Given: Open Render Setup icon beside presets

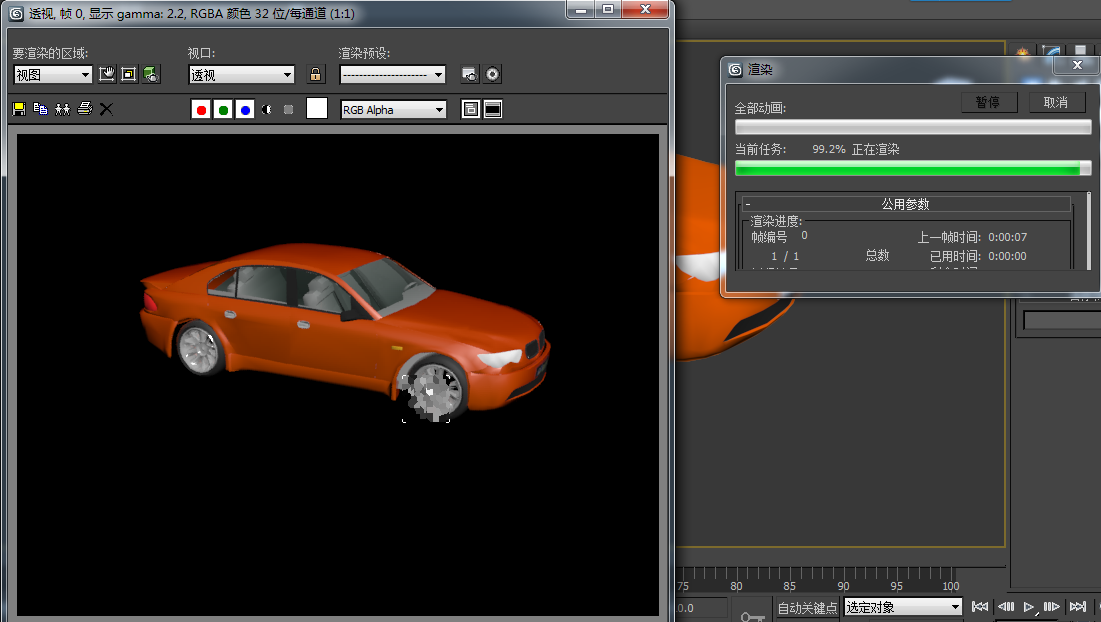Looking at the screenshot, I should [469, 74].
